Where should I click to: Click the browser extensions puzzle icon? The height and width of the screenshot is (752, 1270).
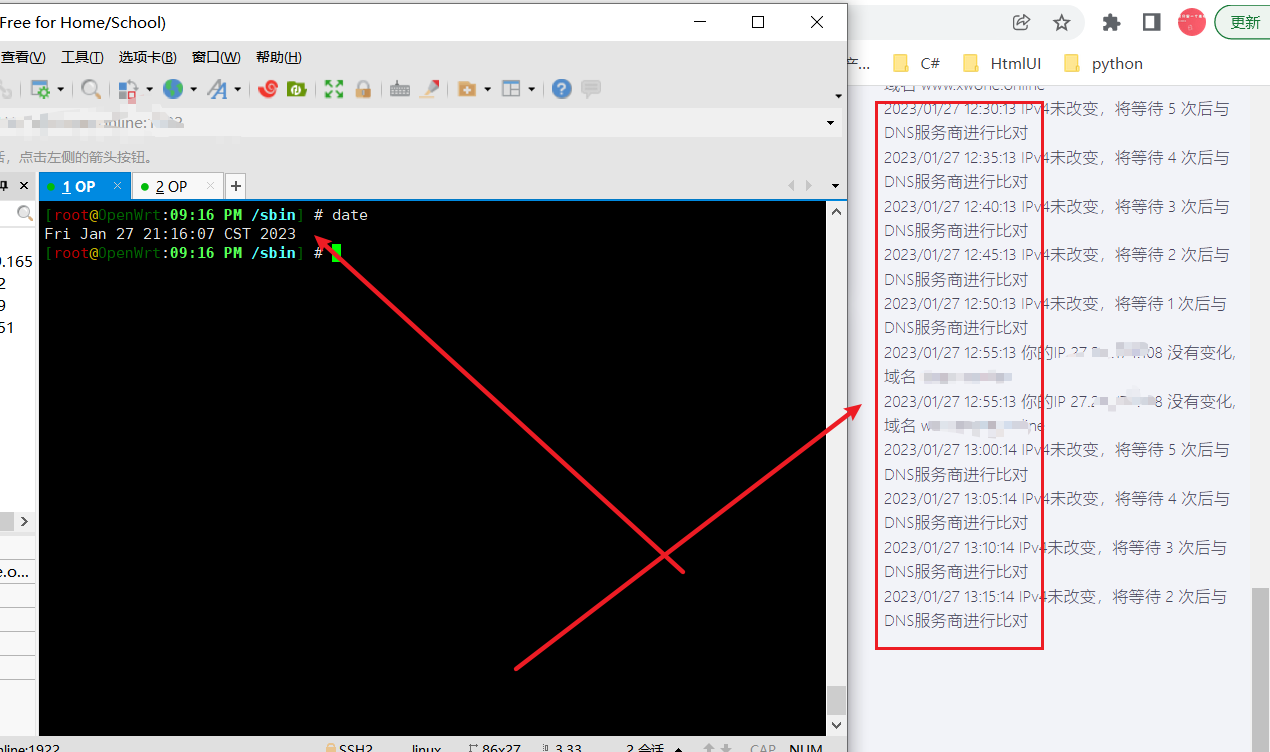pos(1111,22)
